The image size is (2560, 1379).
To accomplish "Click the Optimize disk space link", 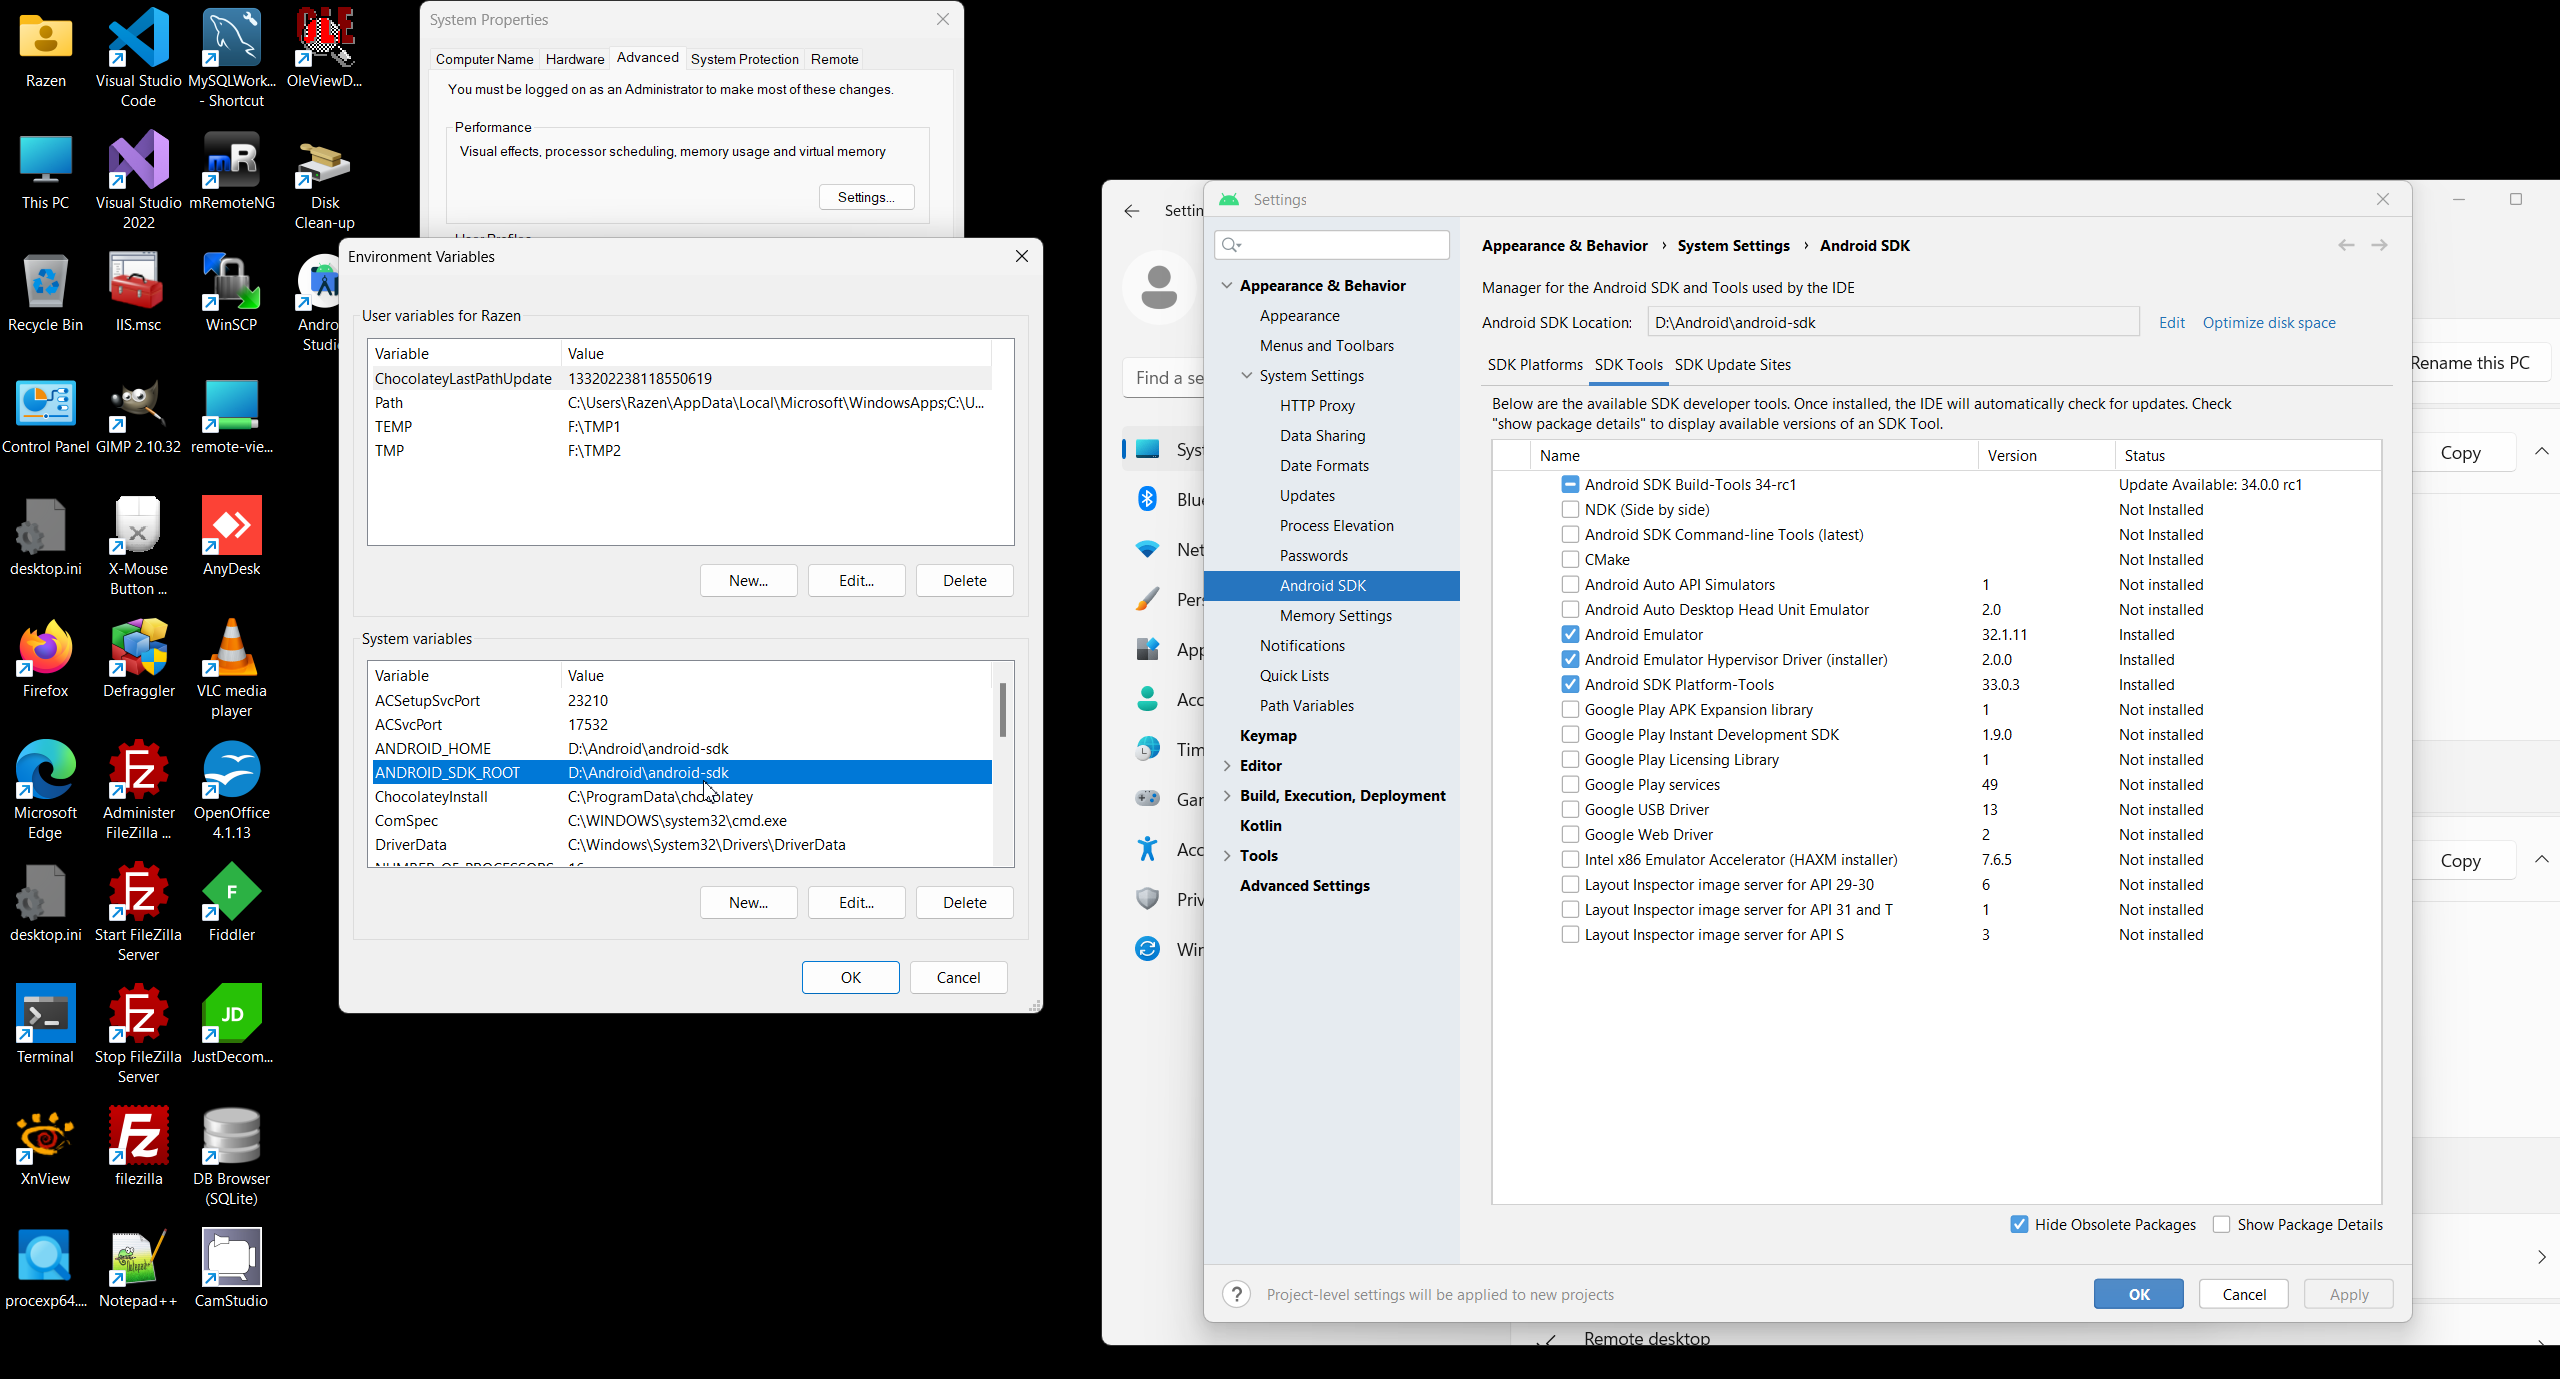I will point(2268,322).
